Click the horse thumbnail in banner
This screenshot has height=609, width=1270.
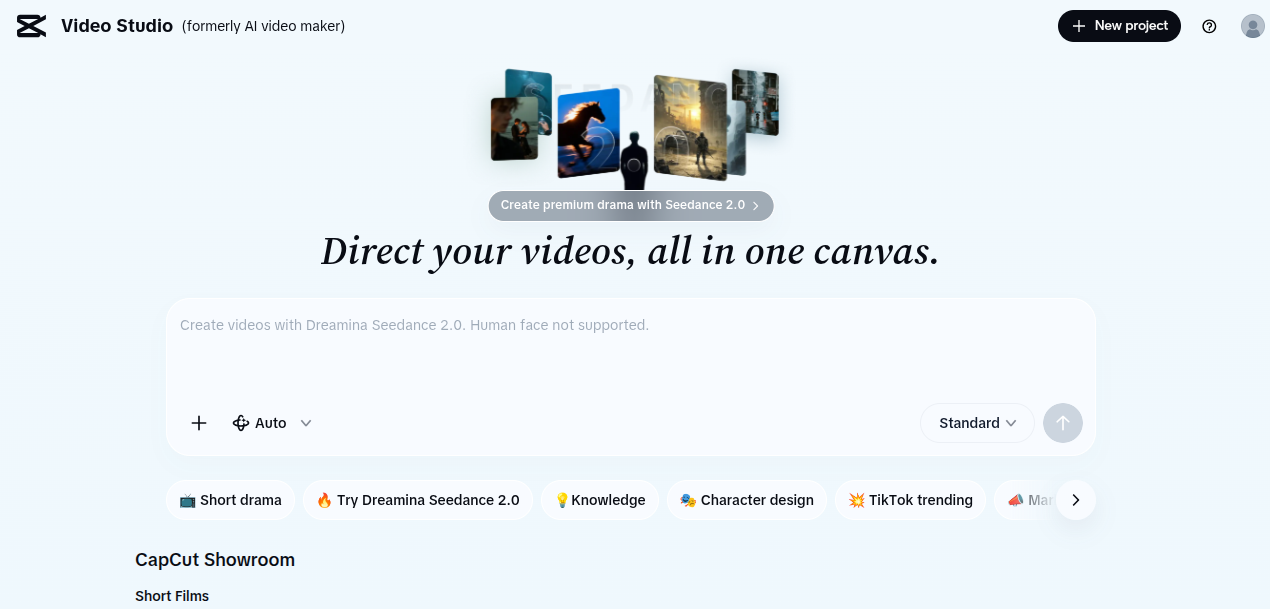(588, 131)
